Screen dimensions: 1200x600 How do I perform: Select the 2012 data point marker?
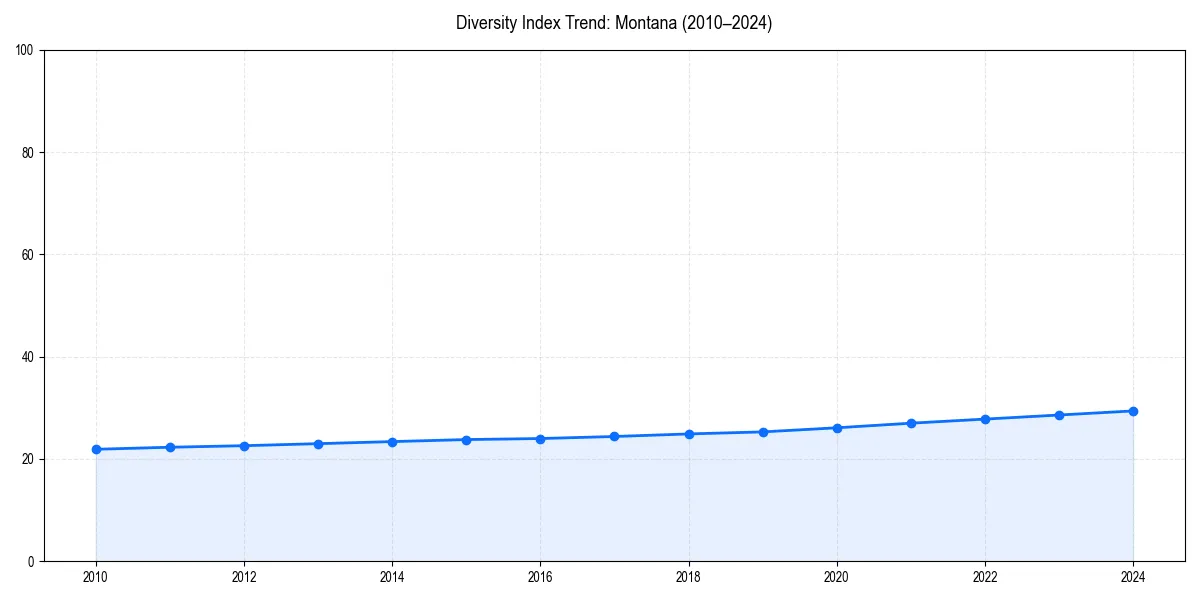[243, 444]
